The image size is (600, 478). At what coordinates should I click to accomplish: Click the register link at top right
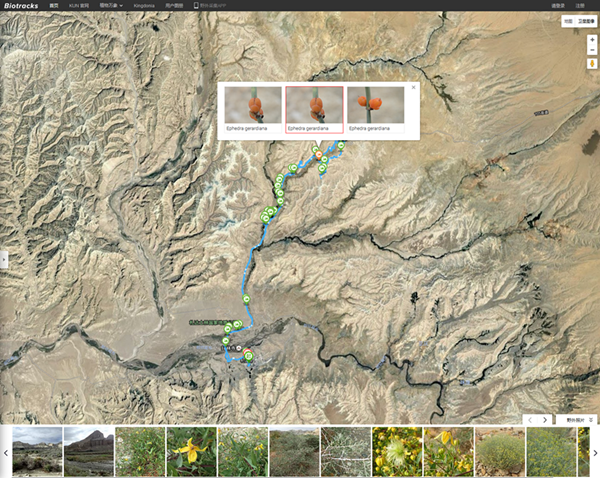(580, 6)
